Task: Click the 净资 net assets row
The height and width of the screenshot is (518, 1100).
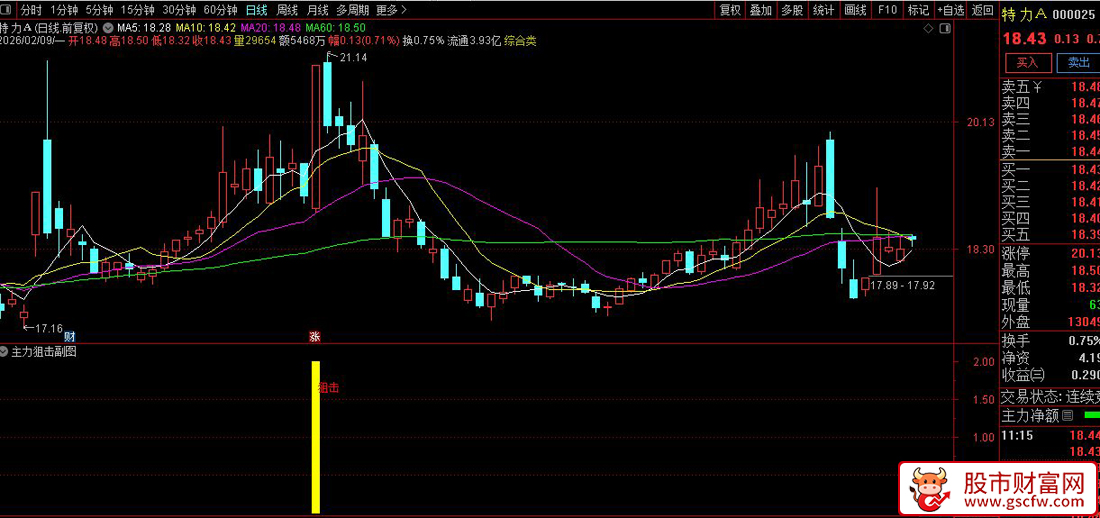Action: pos(1050,358)
